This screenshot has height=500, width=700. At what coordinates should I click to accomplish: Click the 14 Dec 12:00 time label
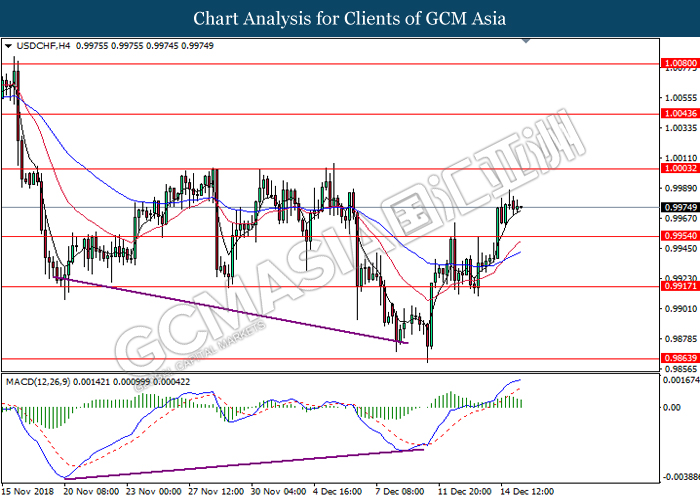click(527, 492)
